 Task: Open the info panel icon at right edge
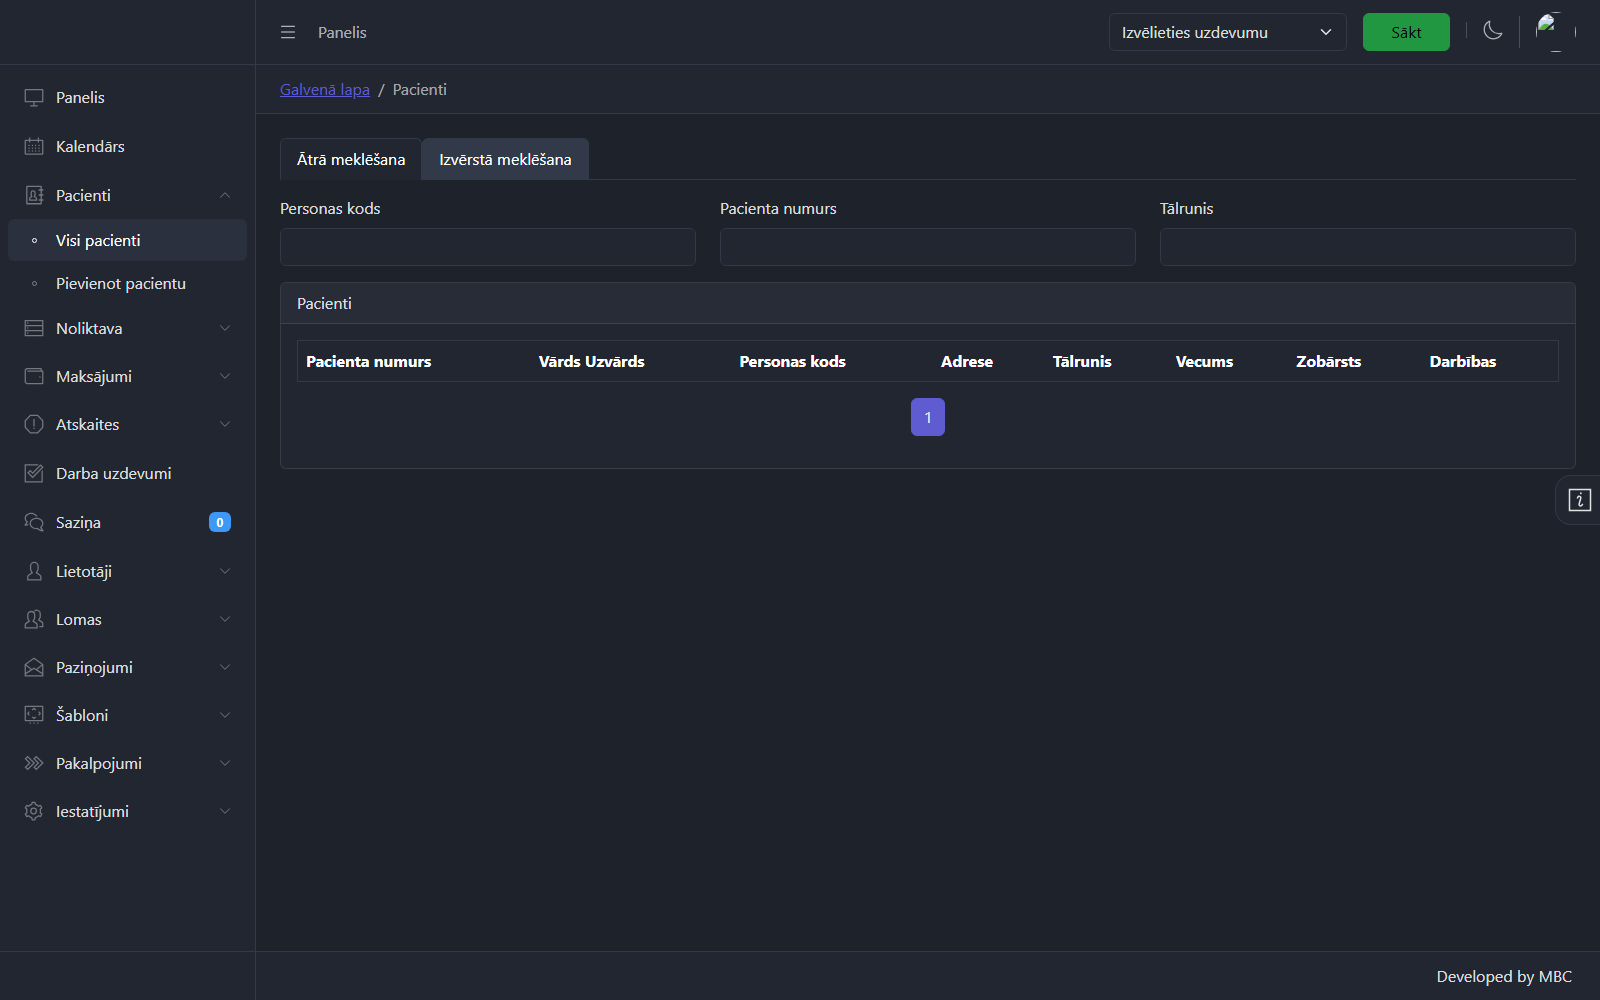(1579, 500)
